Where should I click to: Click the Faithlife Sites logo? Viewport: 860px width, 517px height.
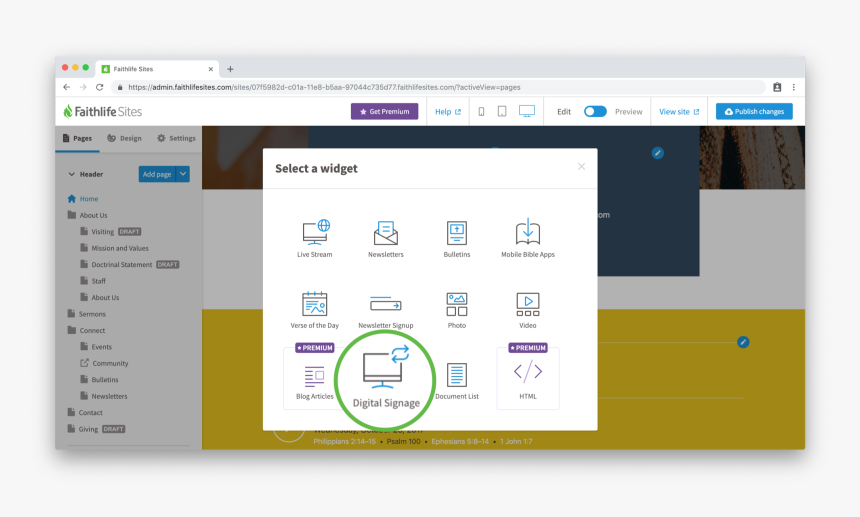pos(103,111)
